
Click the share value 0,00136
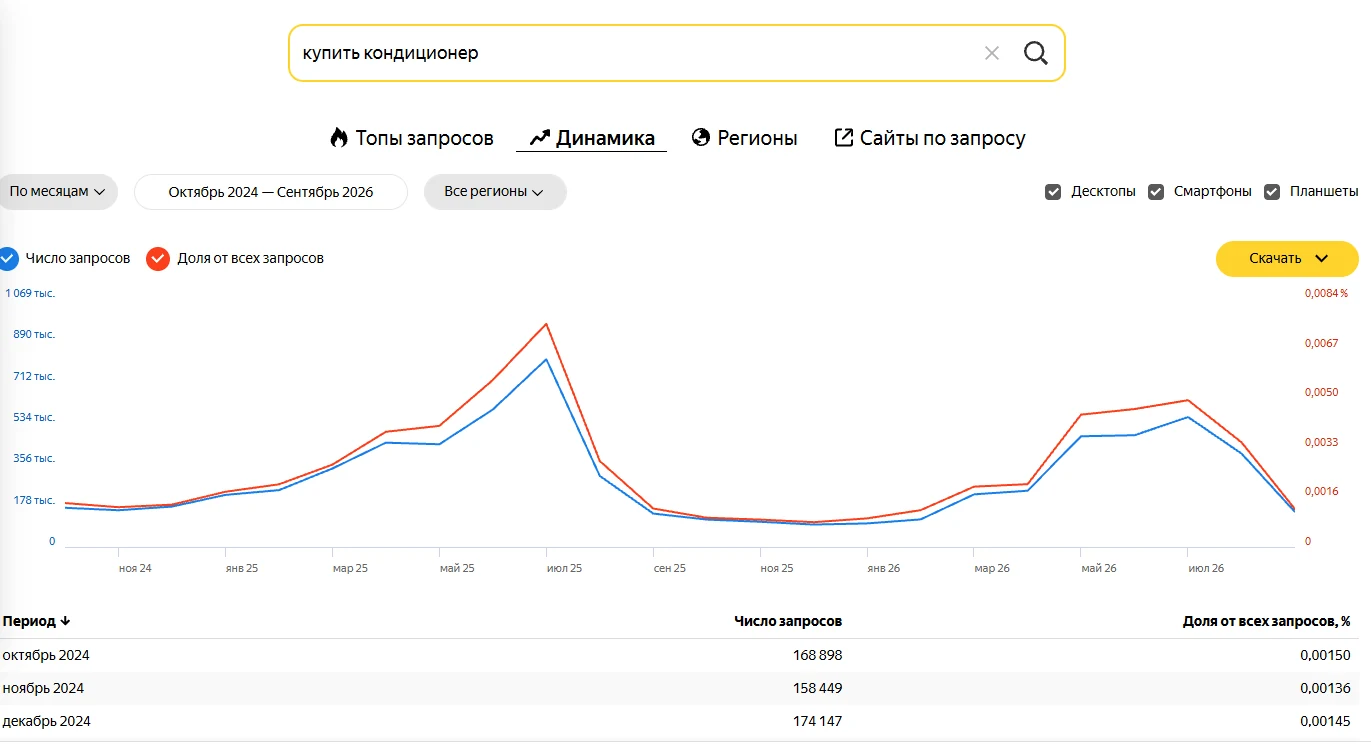[x=1325, y=688]
